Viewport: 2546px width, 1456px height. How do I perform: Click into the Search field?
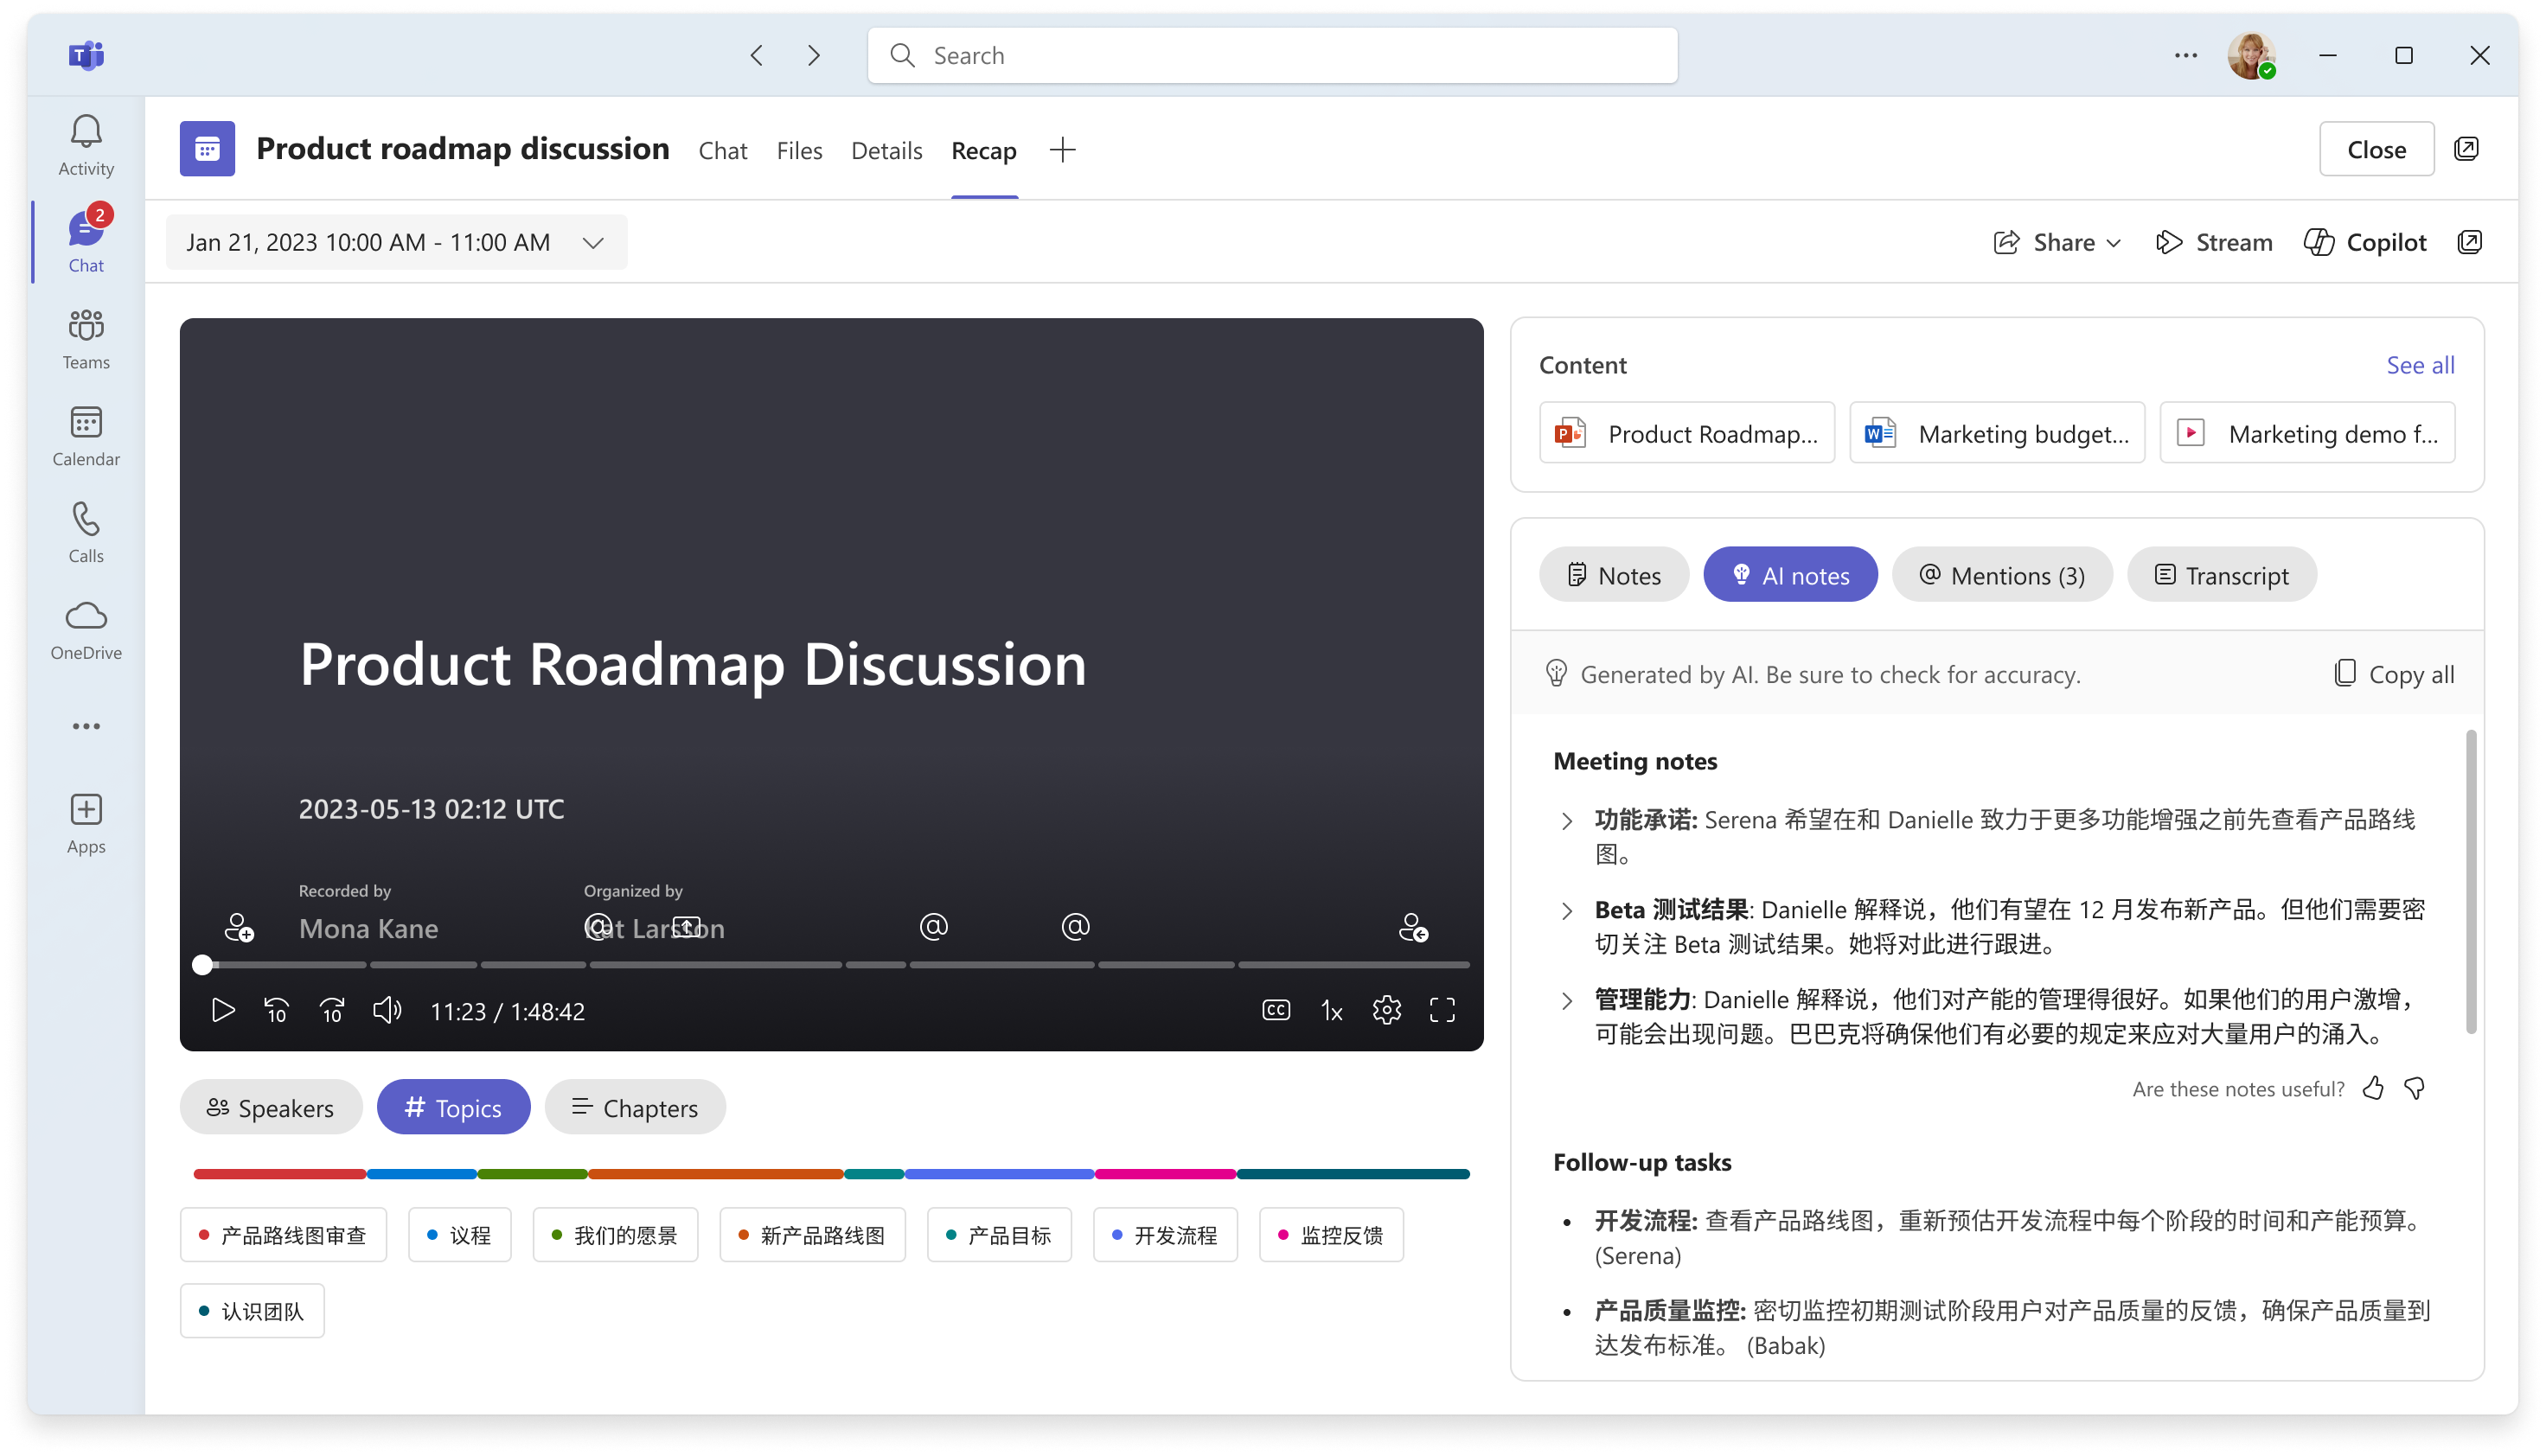(1272, 55)
